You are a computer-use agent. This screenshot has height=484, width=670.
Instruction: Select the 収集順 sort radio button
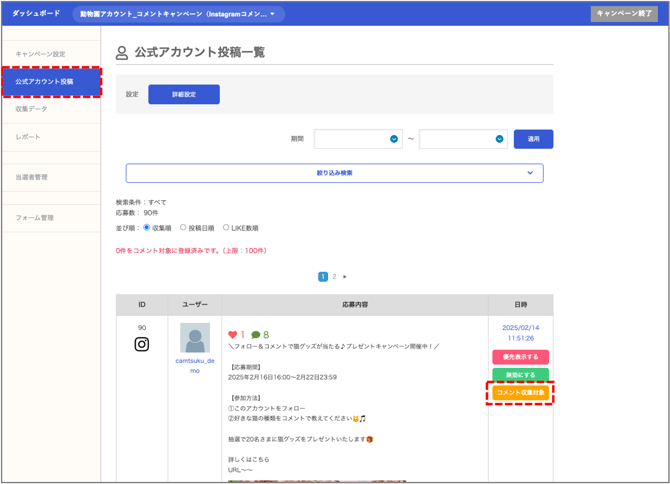click(147, 228)
